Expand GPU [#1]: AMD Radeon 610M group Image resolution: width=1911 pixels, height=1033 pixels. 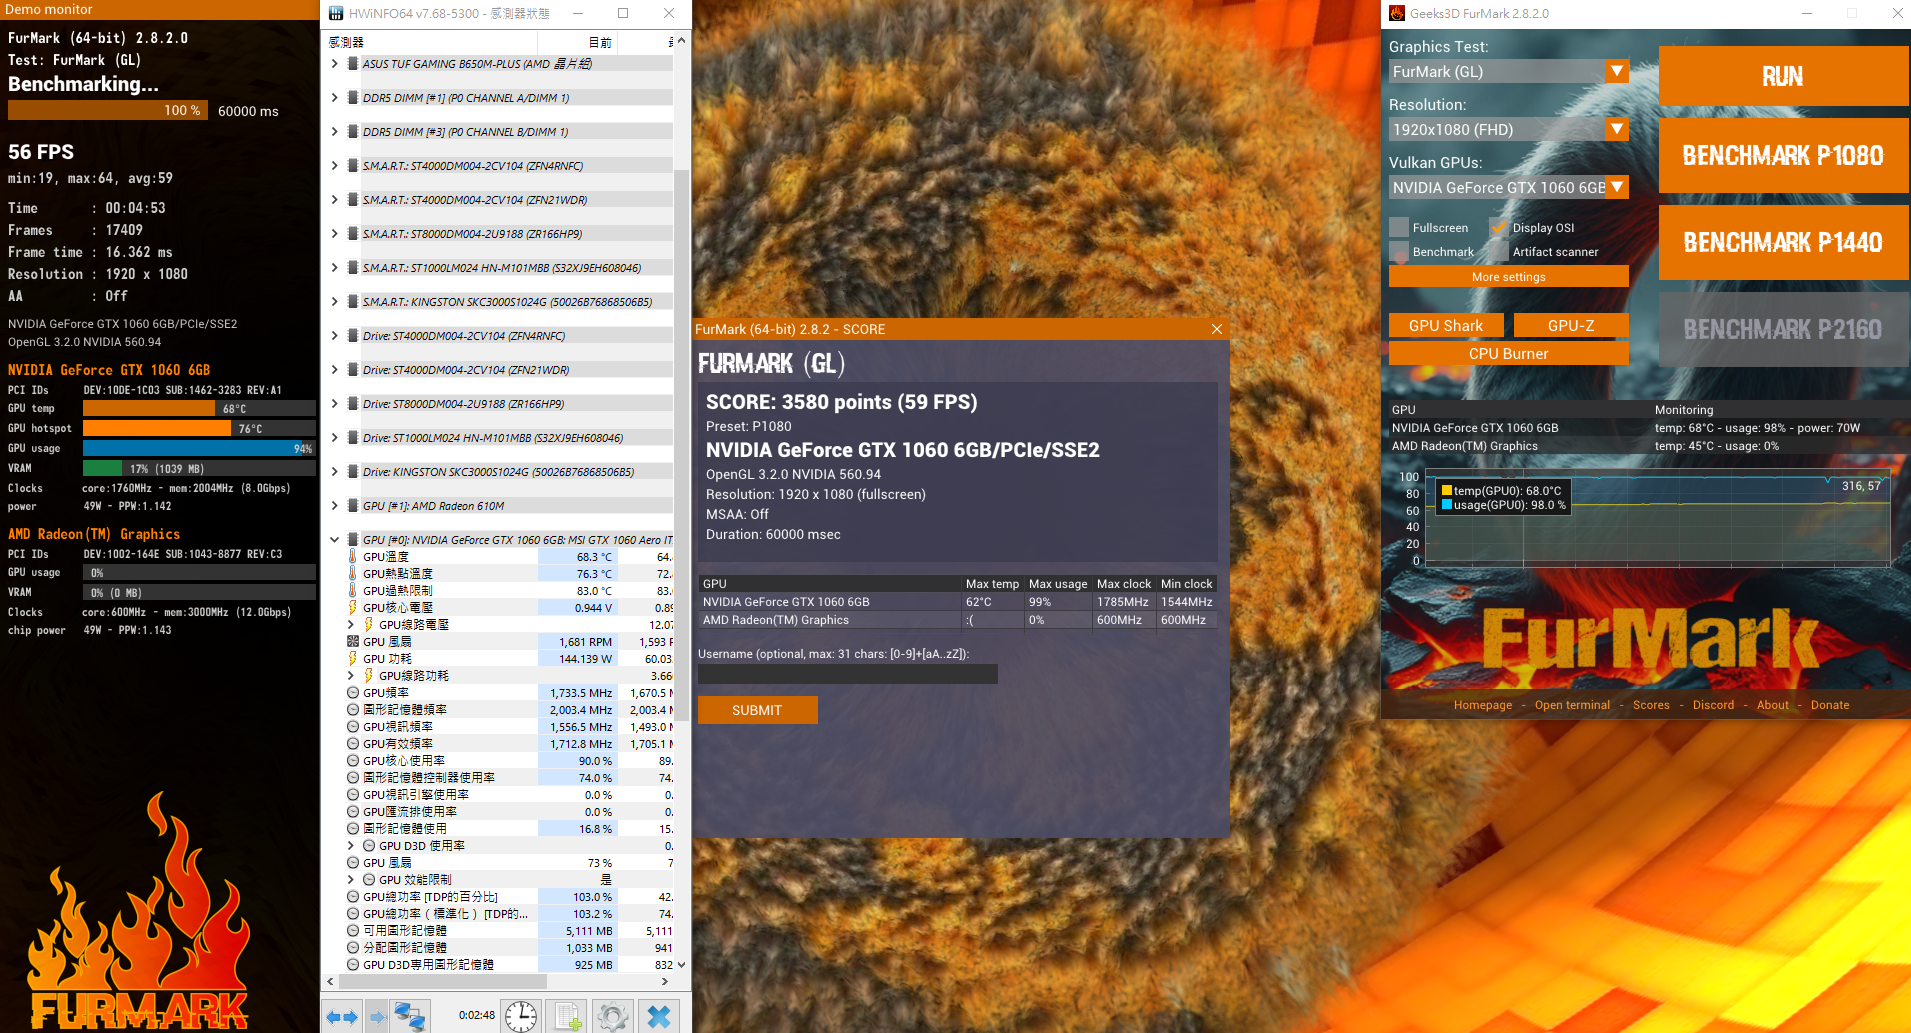tap(334, 506)
